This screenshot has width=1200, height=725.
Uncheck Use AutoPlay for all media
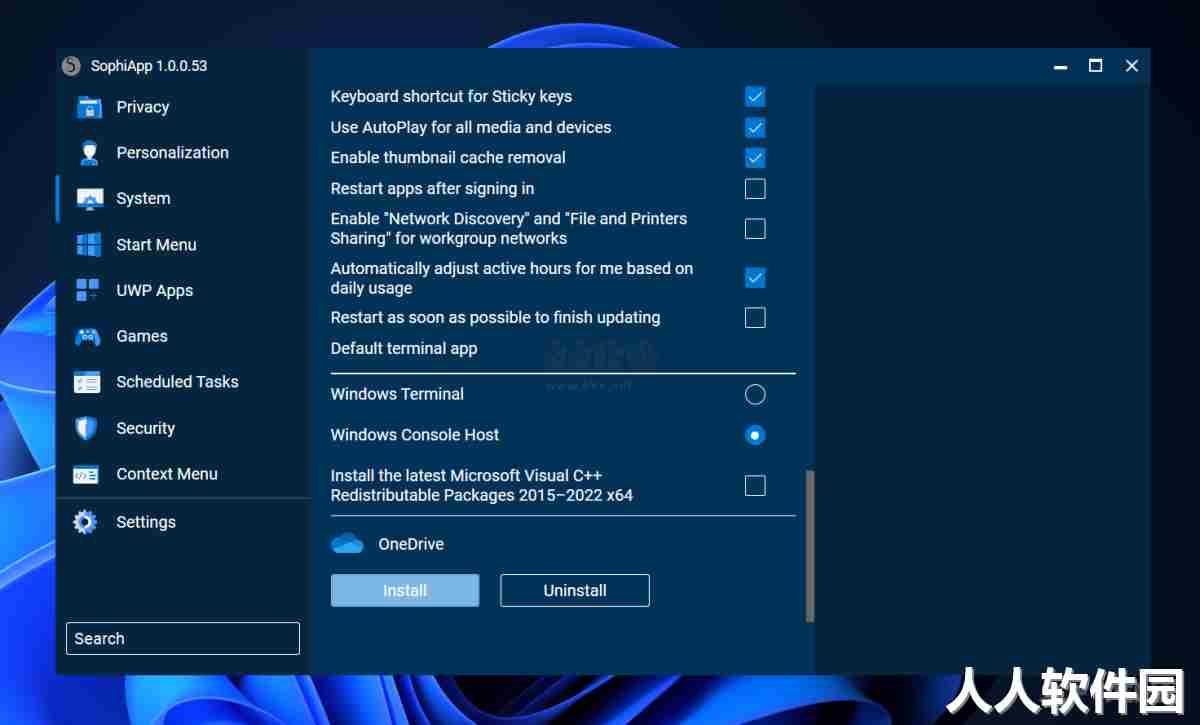click(x=755, y=128)
